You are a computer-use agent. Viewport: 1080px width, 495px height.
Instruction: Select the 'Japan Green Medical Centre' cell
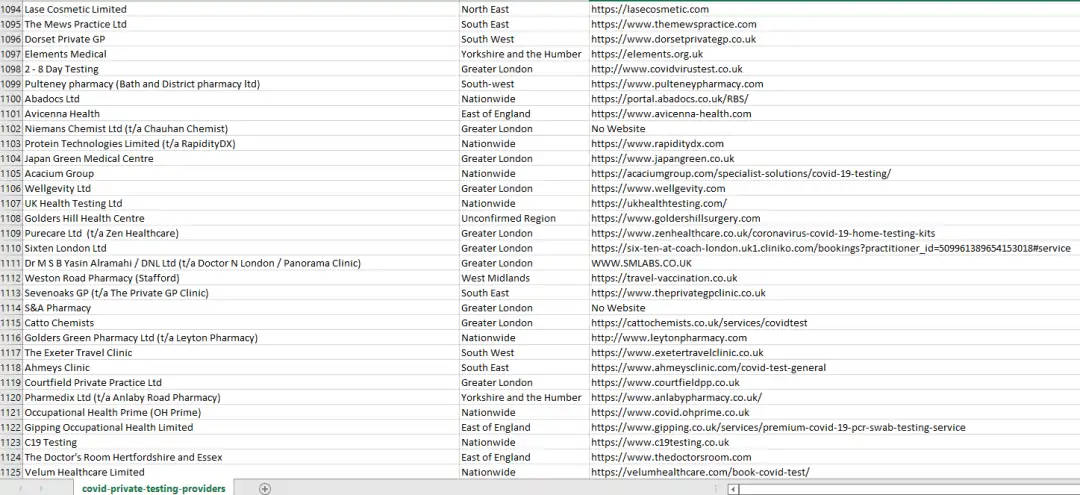point(241,158)
